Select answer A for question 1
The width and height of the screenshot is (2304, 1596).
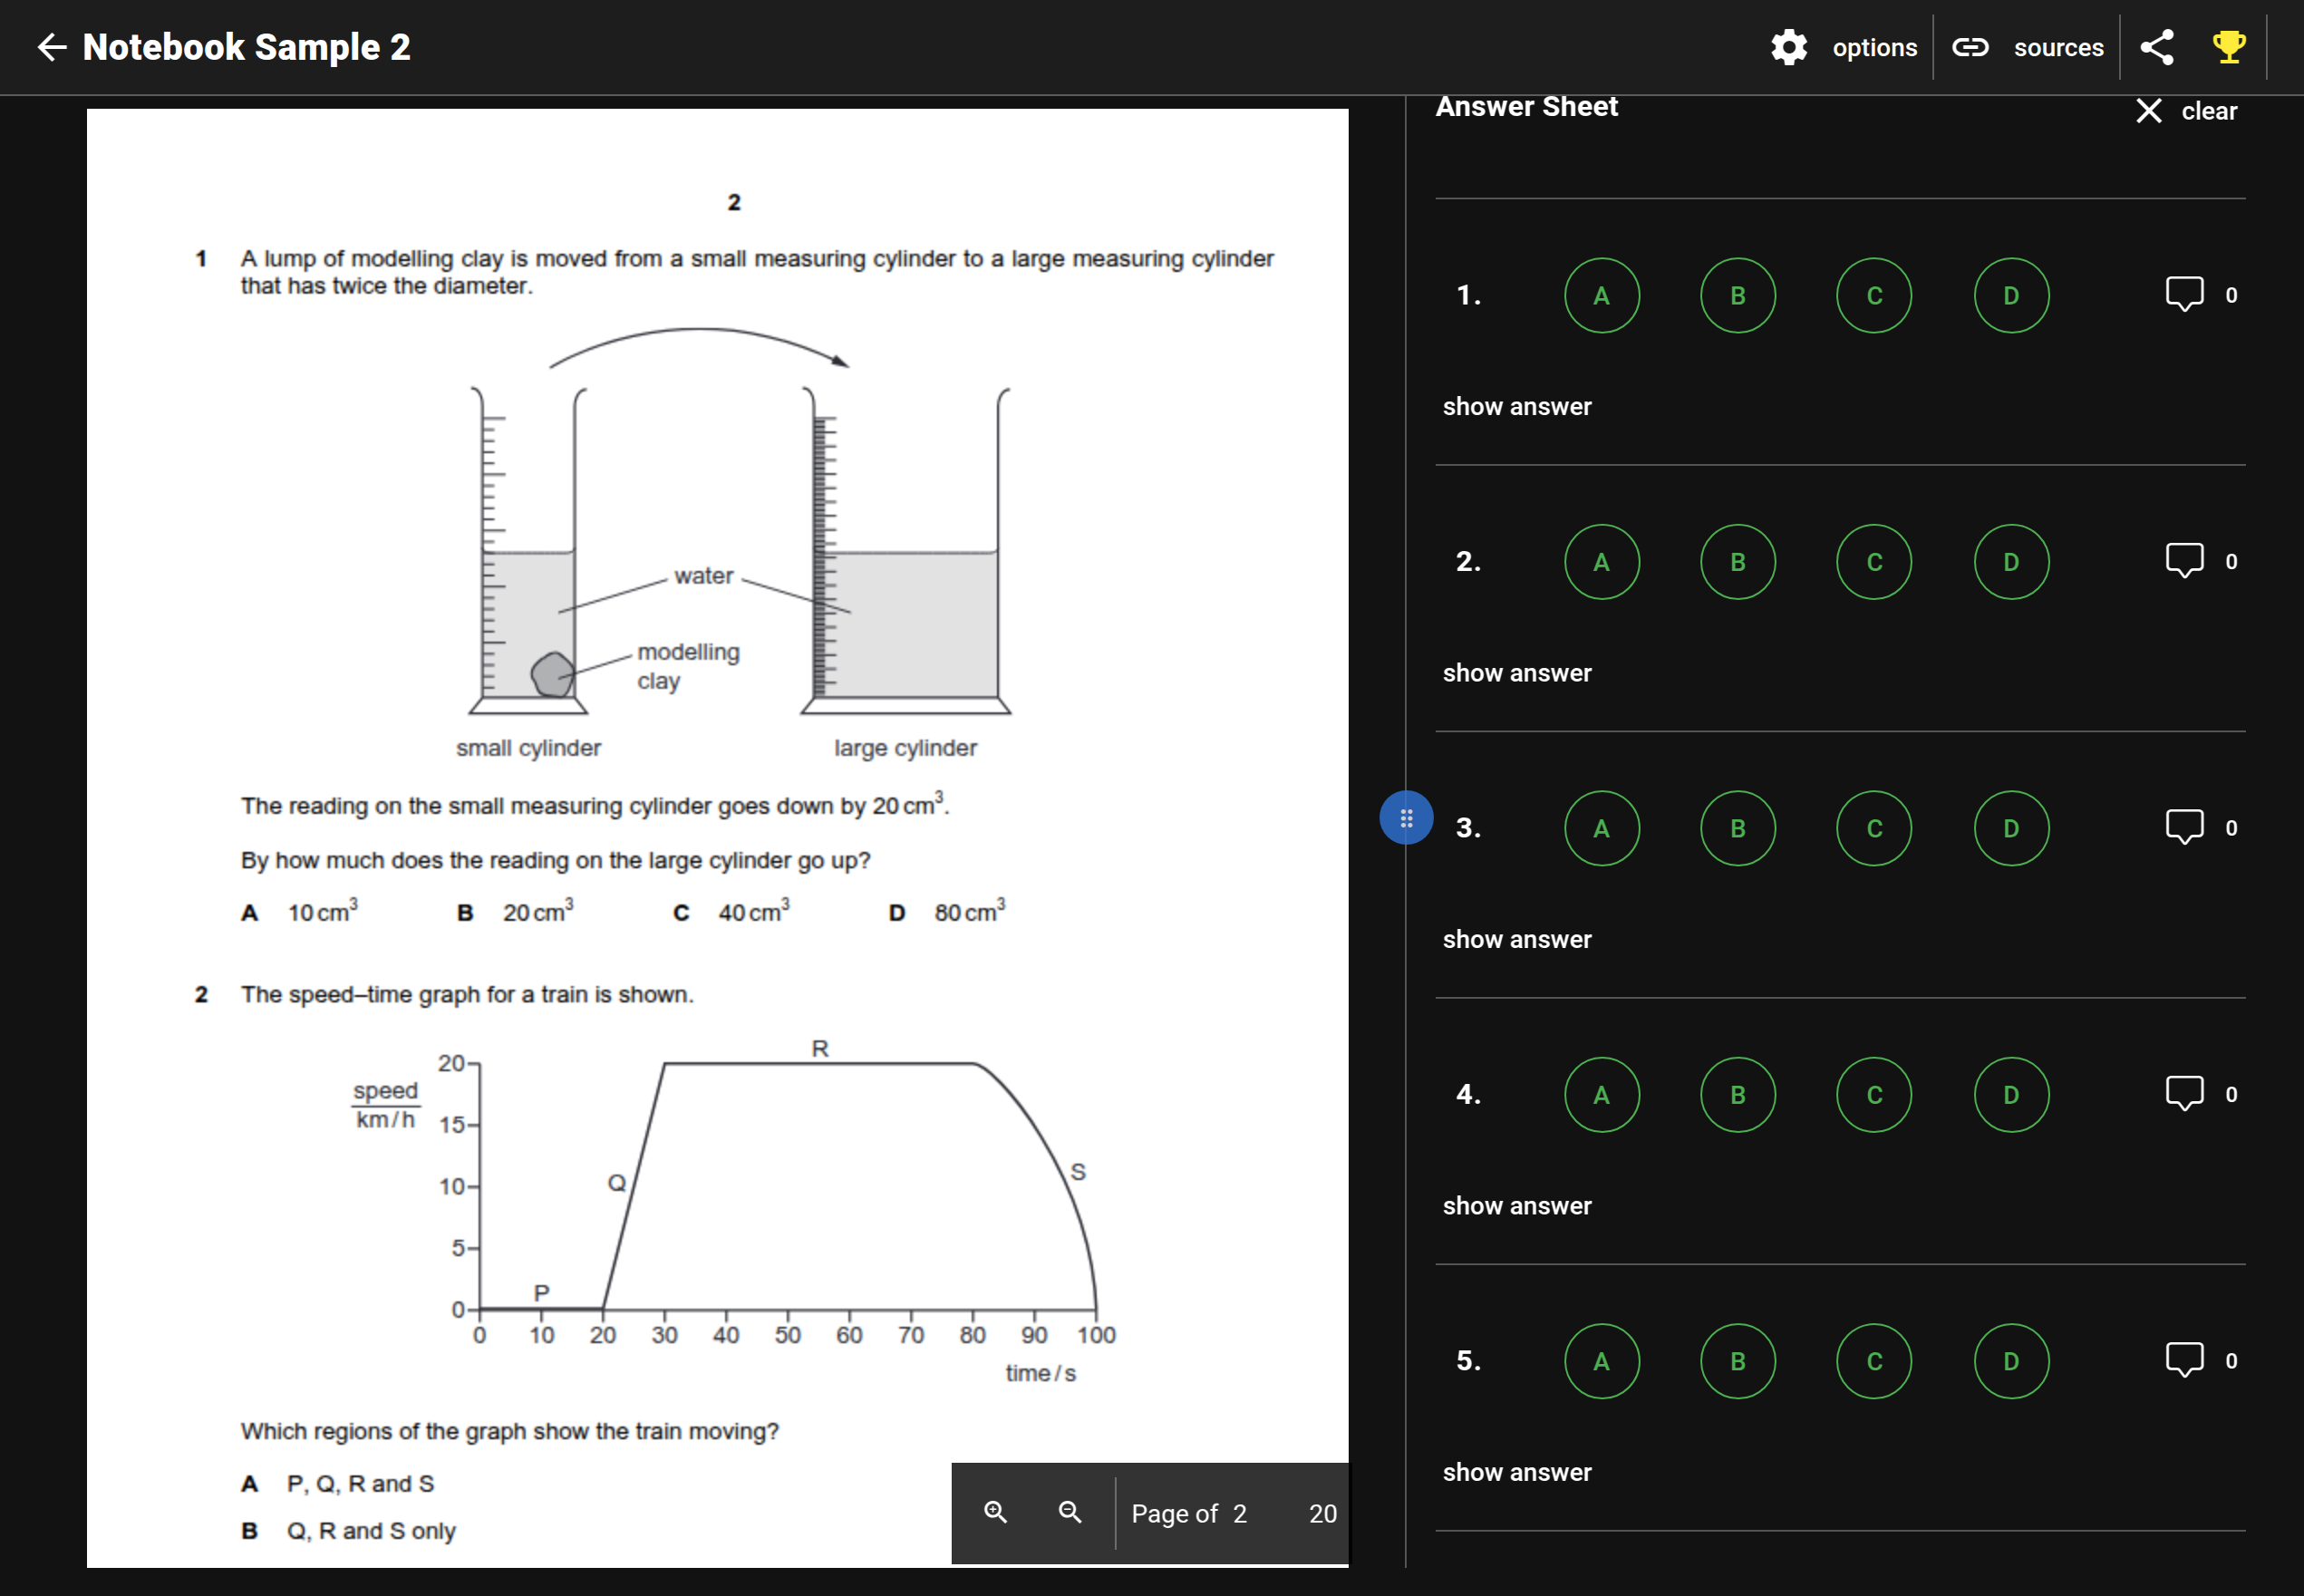[x=1601, y=296]
